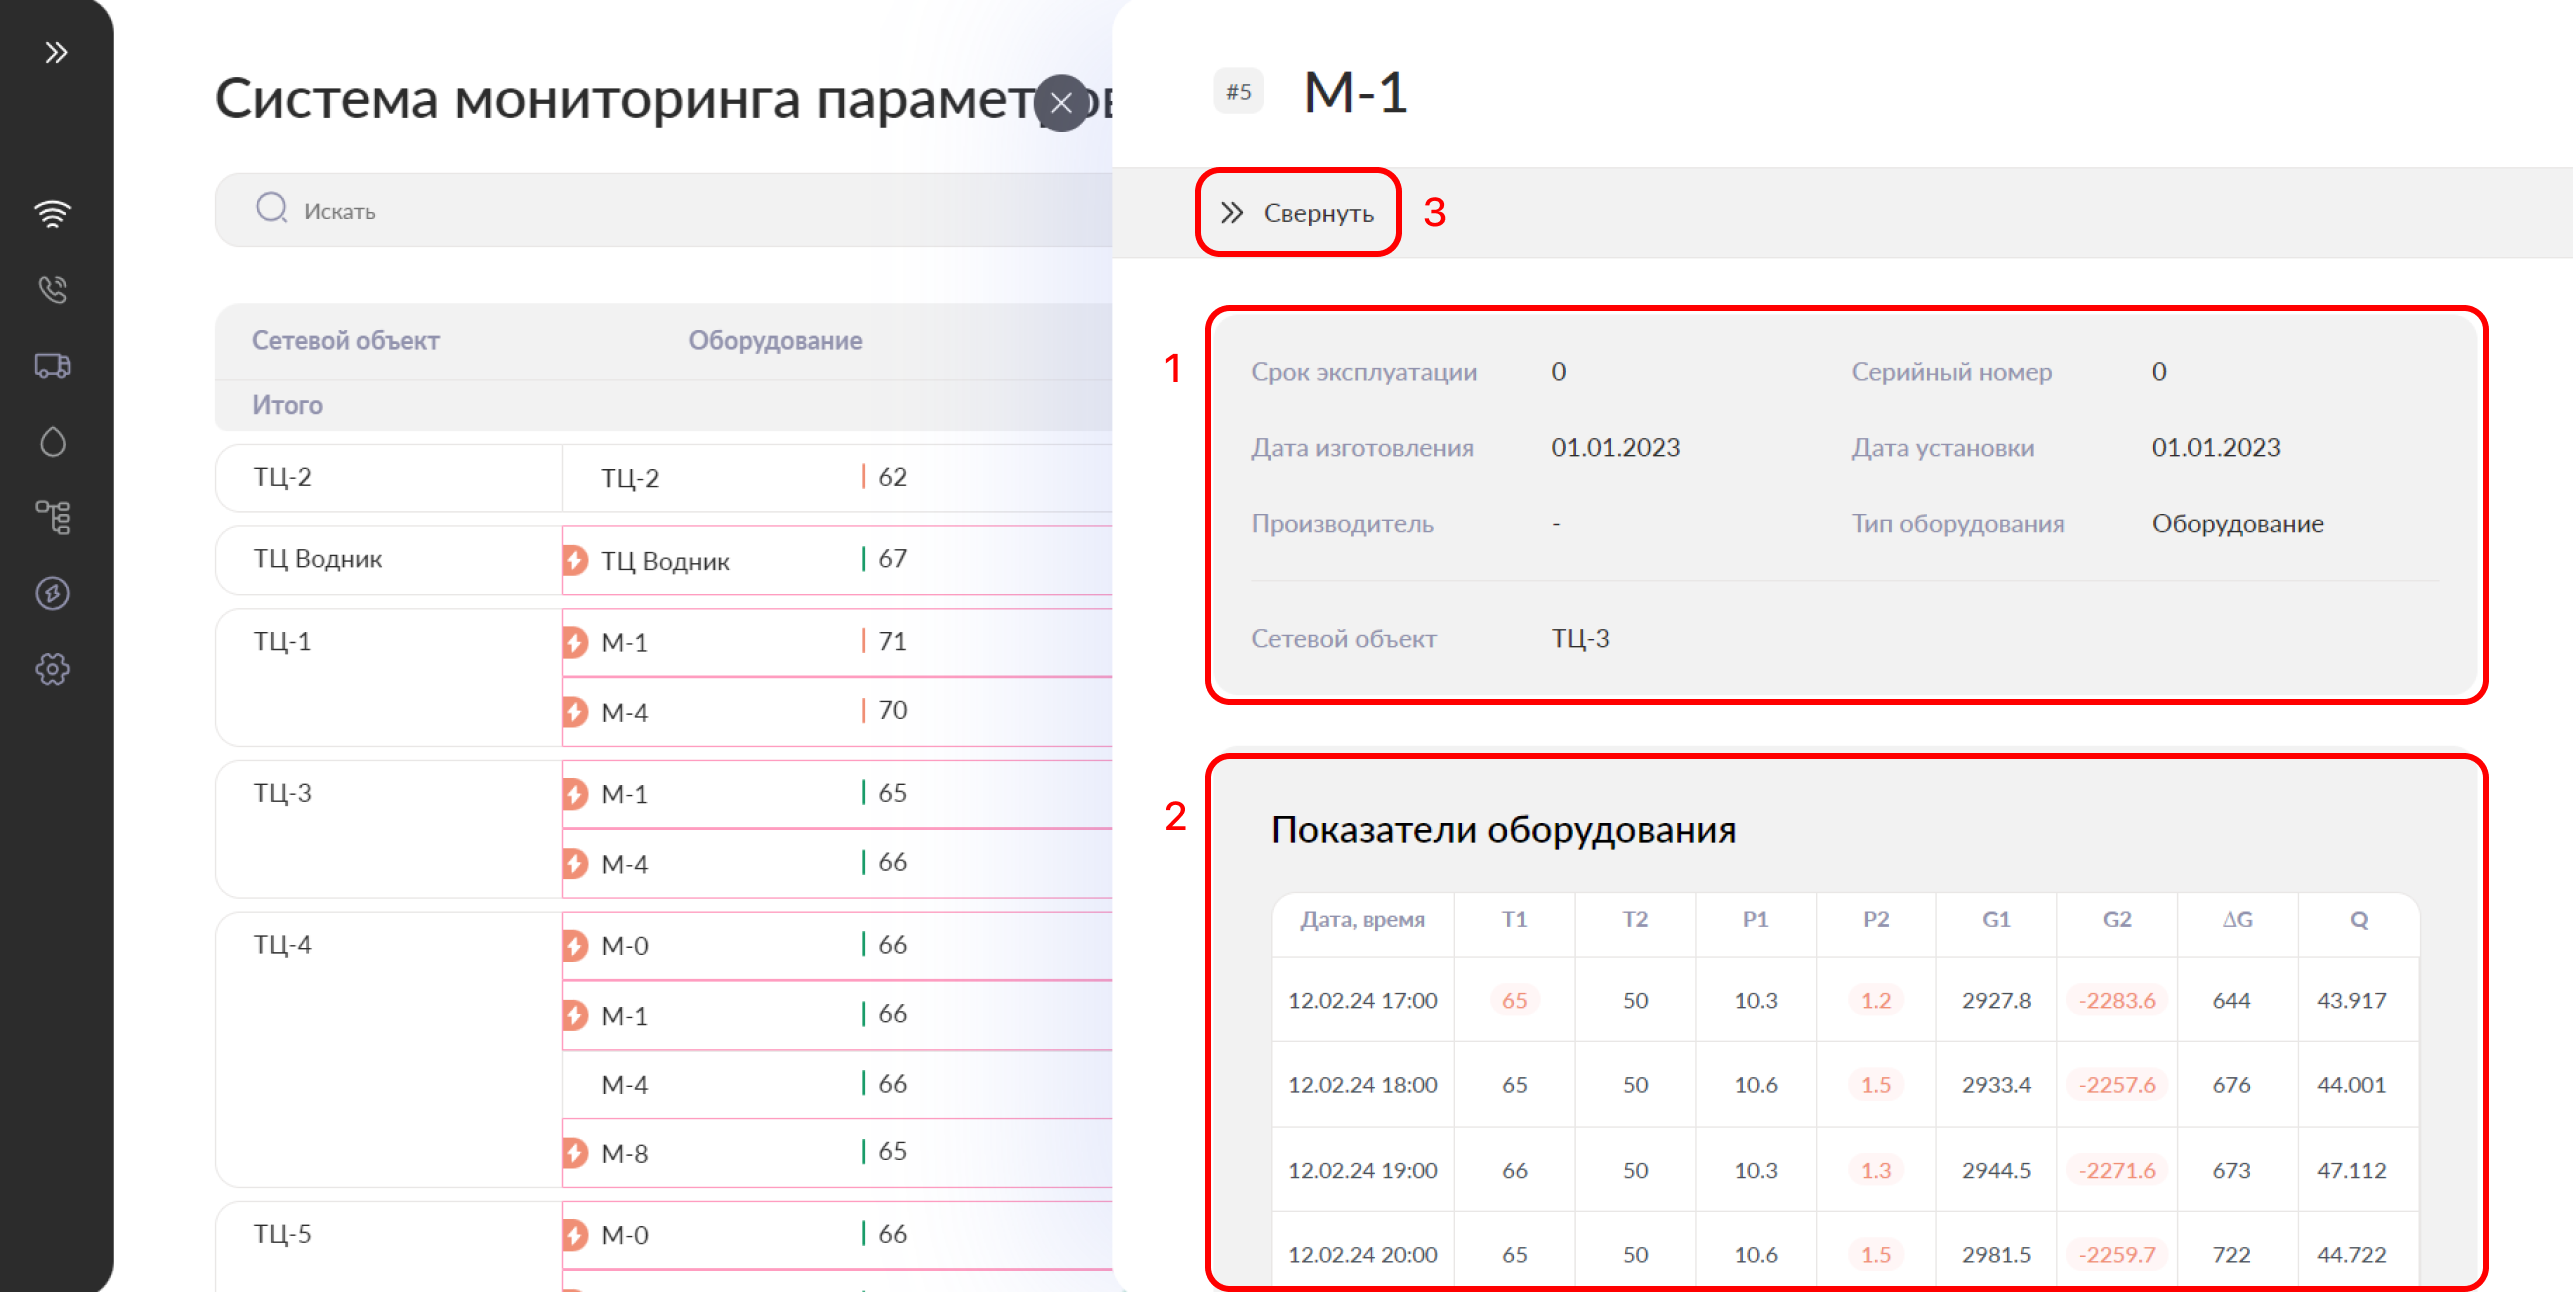This screenshot has height=1292, width=2573.
Task: Open the settings gear in sidebar
Action: (x=53, y=669)
